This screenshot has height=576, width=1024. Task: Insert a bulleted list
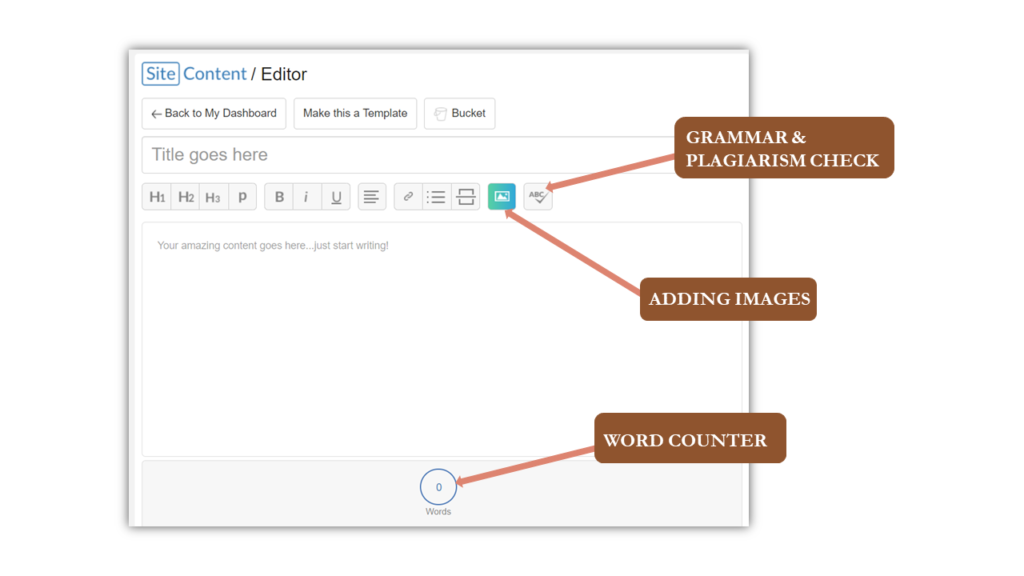pyautogui.click(x=436, y=197)
